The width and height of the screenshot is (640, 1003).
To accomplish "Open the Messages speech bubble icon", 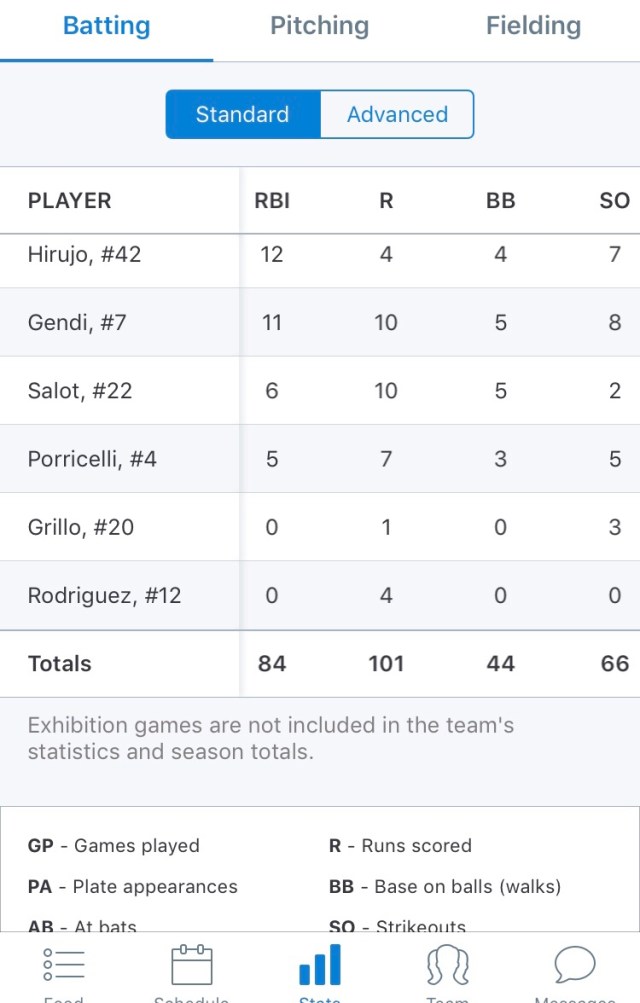I will pyautogui.click(x=574, y=968).
